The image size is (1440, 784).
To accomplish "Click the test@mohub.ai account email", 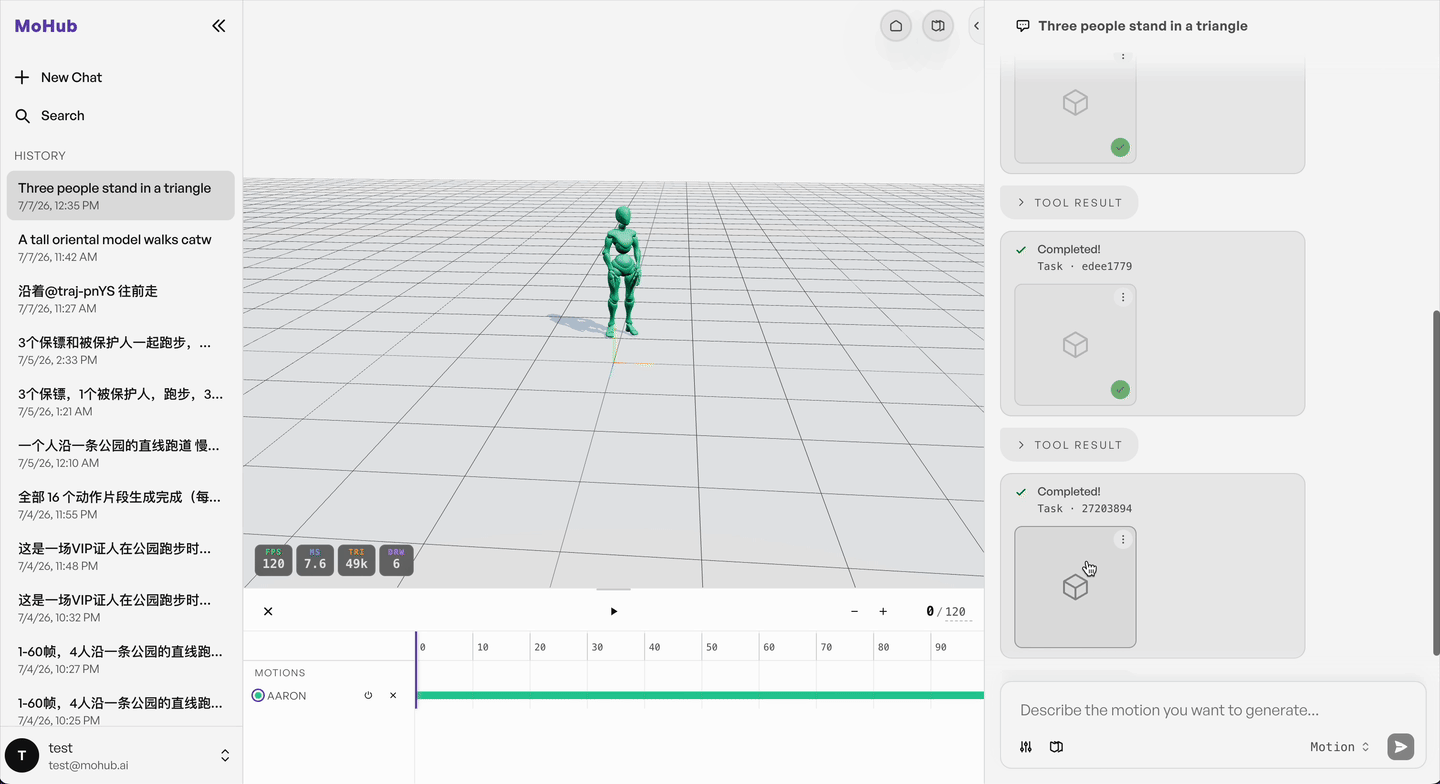I will [x=88, y=765].
